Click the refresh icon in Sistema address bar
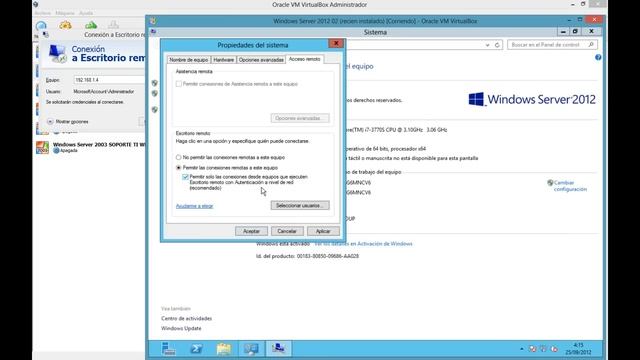 (497, 45)
